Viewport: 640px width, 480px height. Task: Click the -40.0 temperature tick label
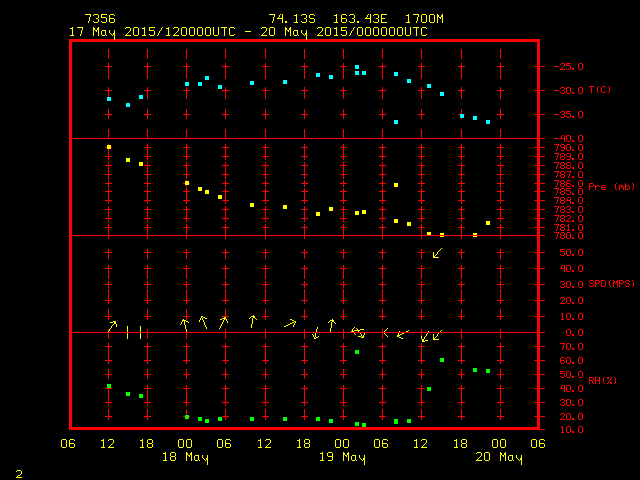pyautogui.click(x=567, y=139)
